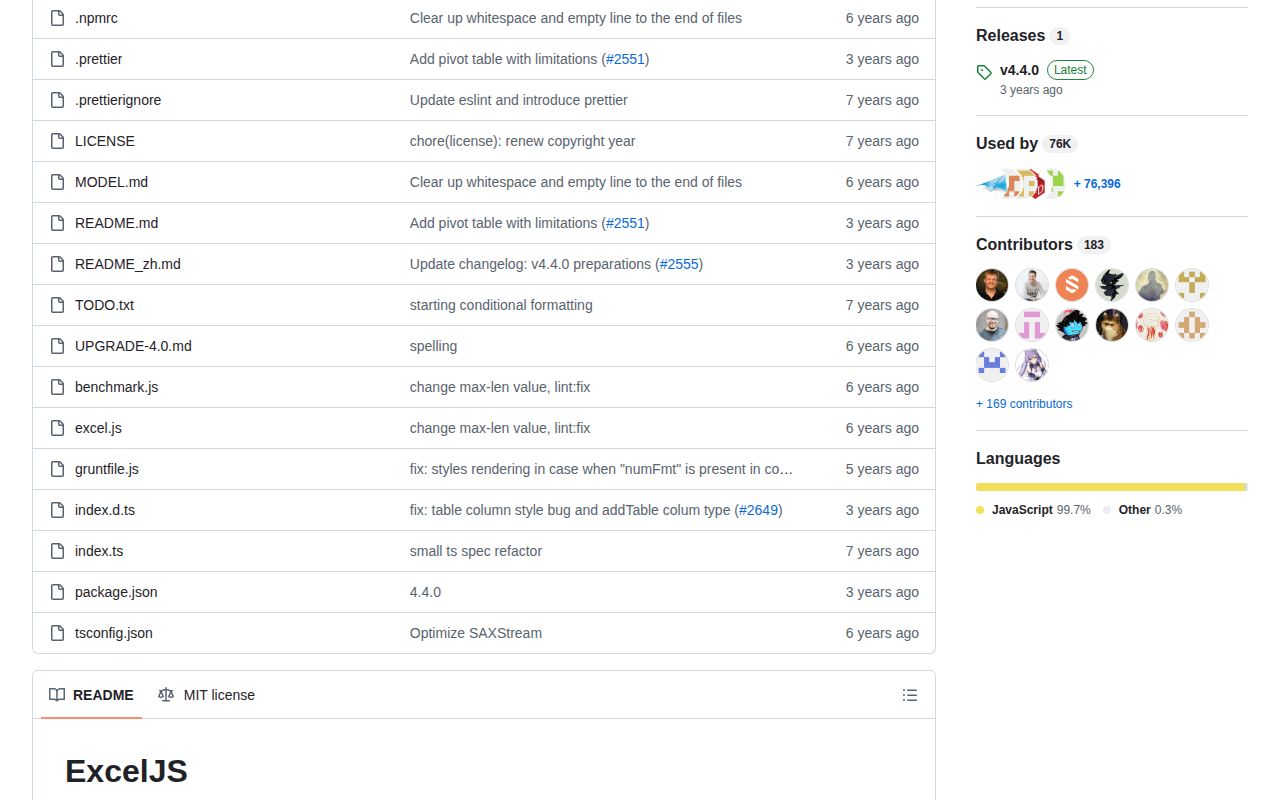Open the index.d.ts file
Screen dimensions: 1280x800
[105, 510]
